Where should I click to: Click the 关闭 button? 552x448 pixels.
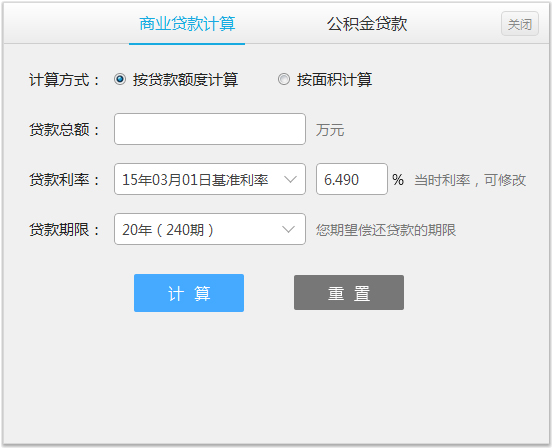pyautogui.click(x=520, y=24)
